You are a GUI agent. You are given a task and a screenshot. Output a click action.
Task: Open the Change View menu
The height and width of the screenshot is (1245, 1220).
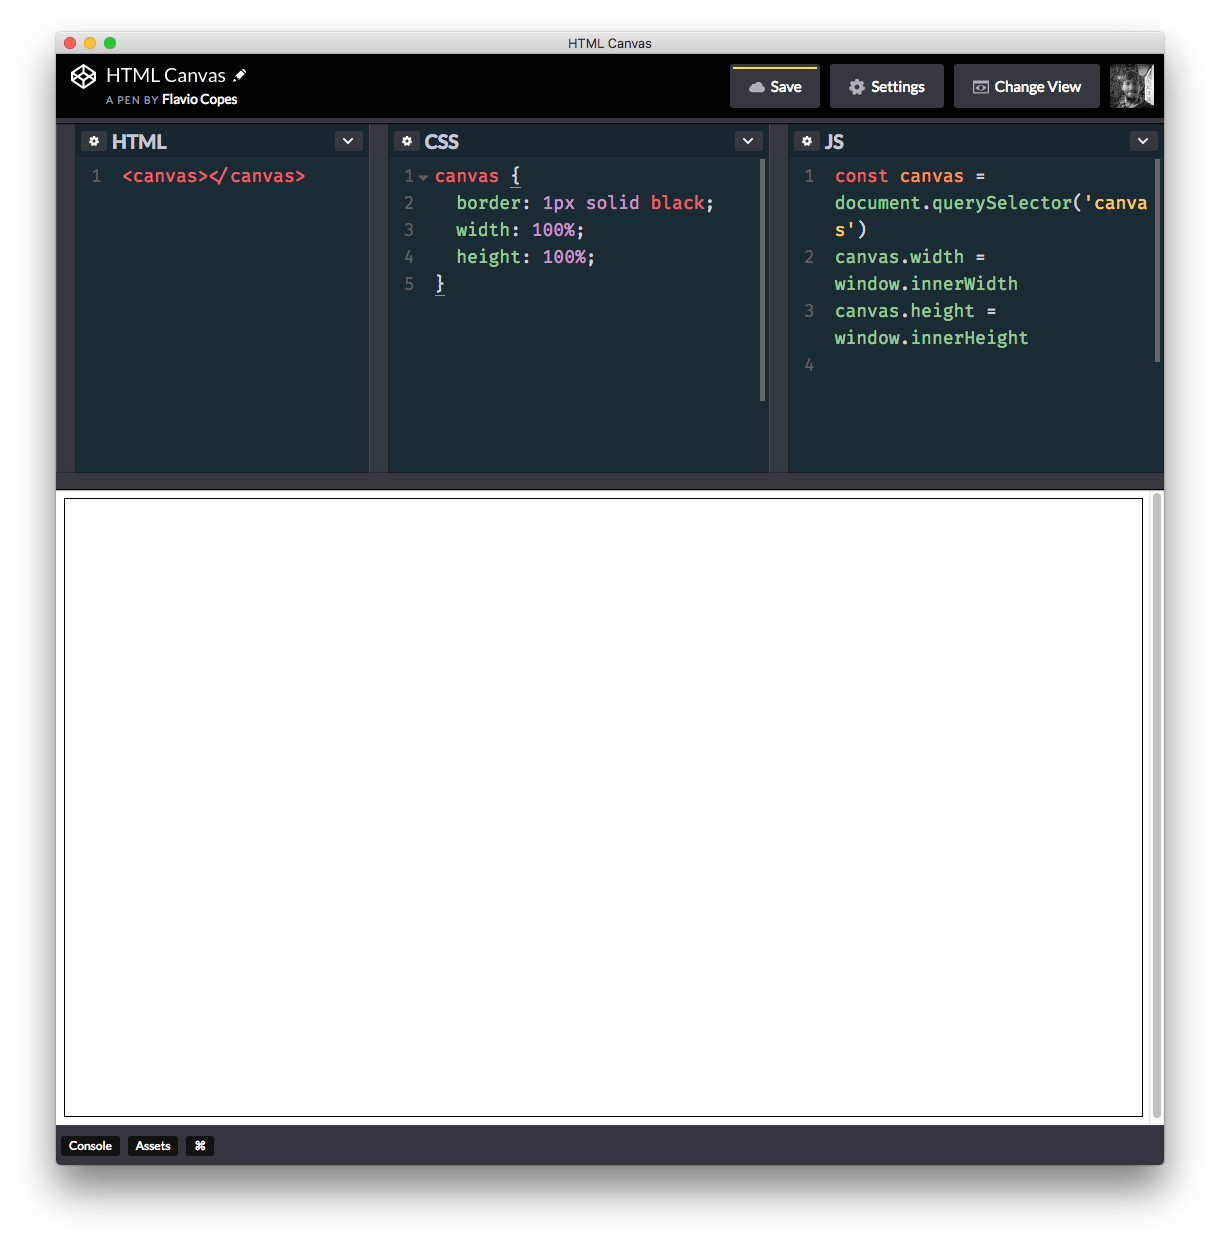(1027, 87)
